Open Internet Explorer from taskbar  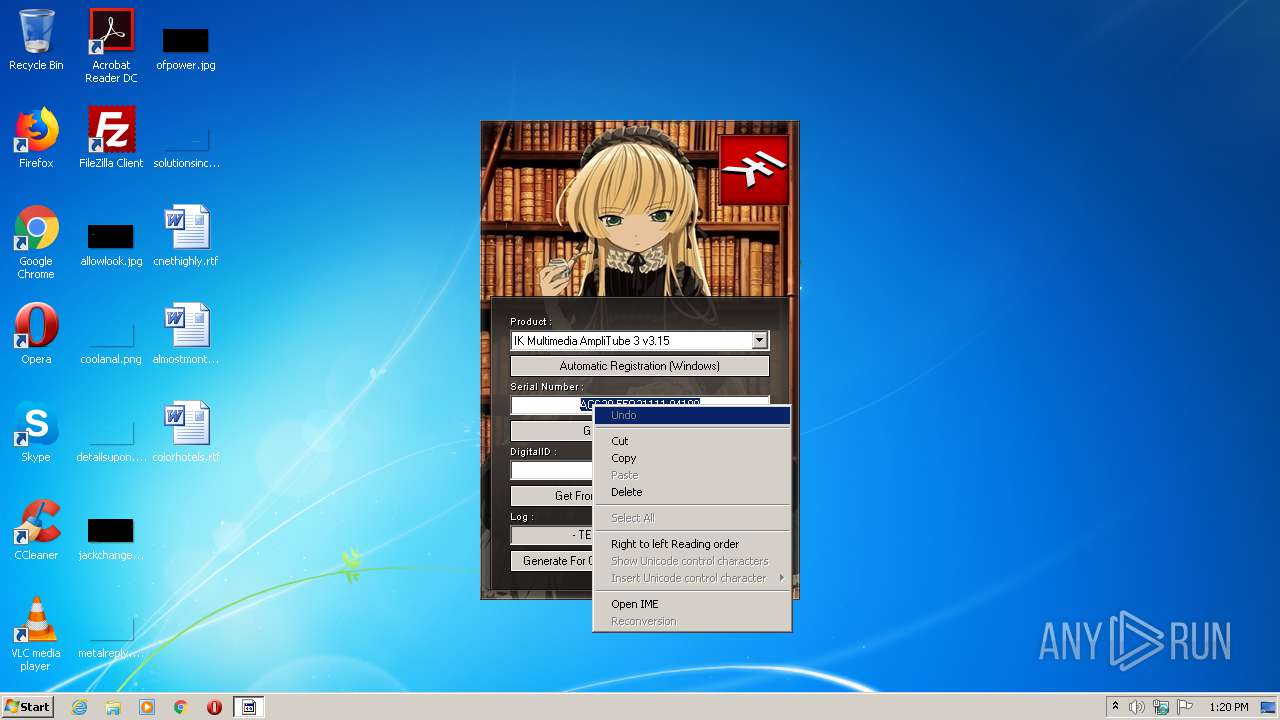(x=79, y=707)
